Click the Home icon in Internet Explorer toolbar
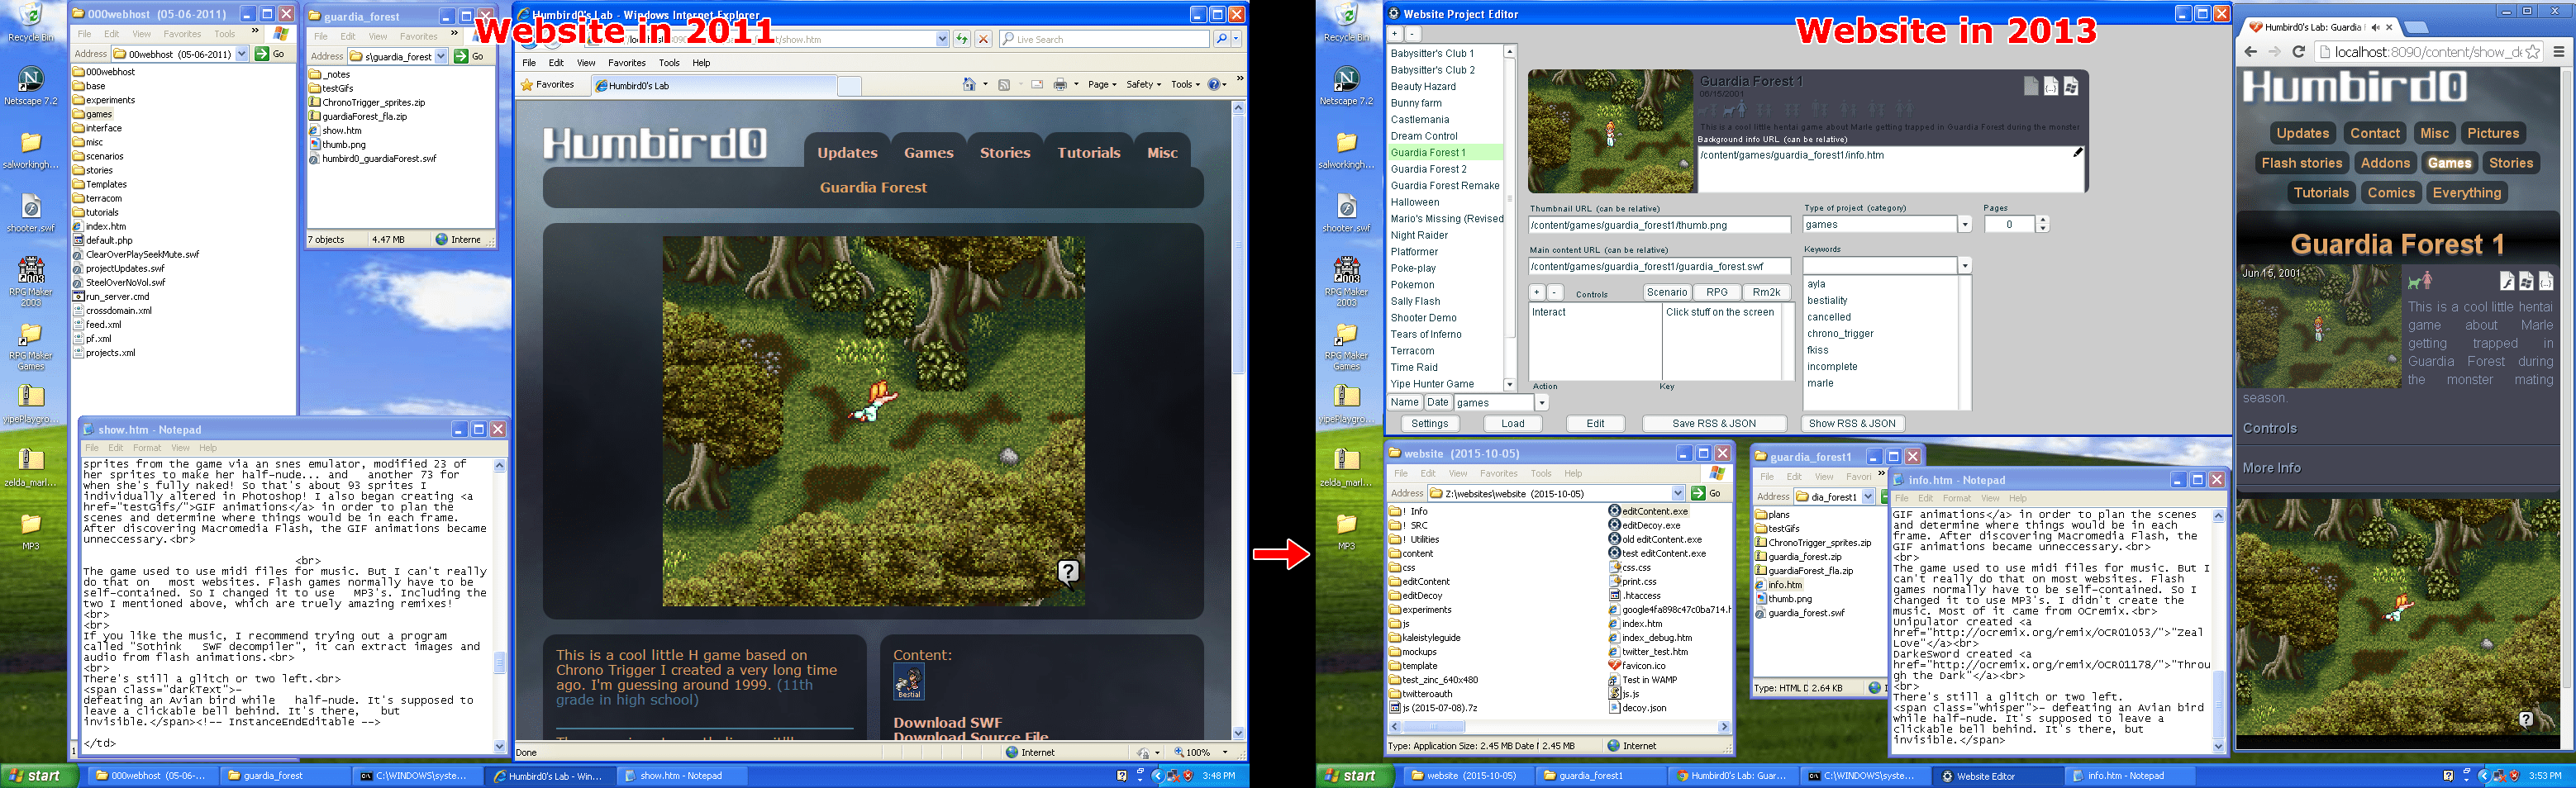 coord(968,85)
